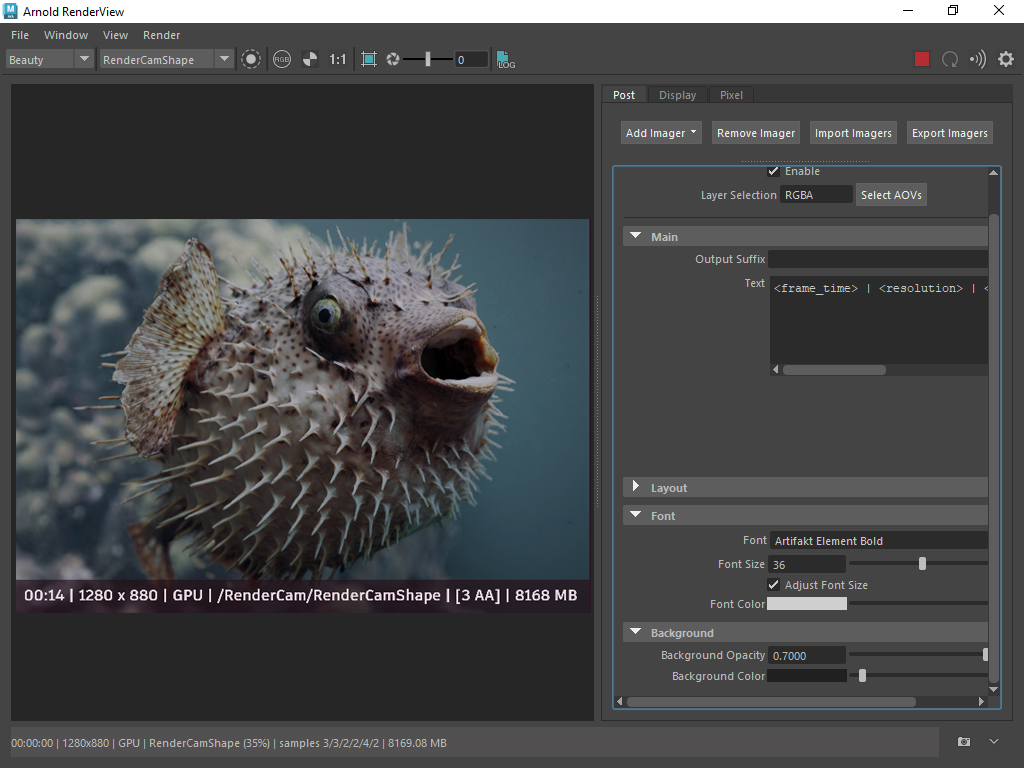This screenshot has height=768, width=1024.
Task: Set zoom to 1:1 actual size
Action: pyautogui.click(x=338, y=59)
